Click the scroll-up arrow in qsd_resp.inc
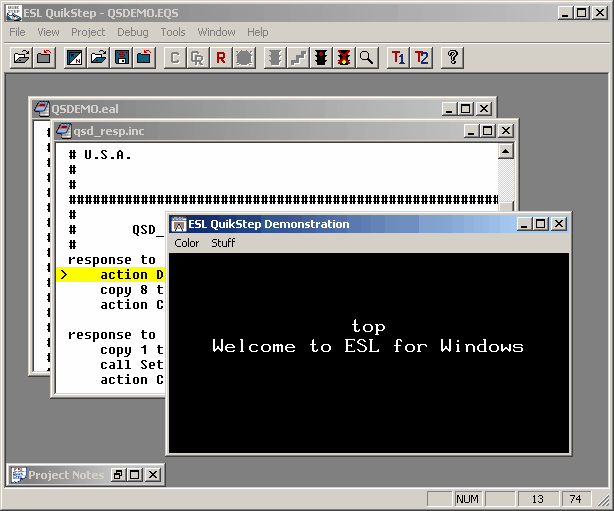 click(506, 151)
